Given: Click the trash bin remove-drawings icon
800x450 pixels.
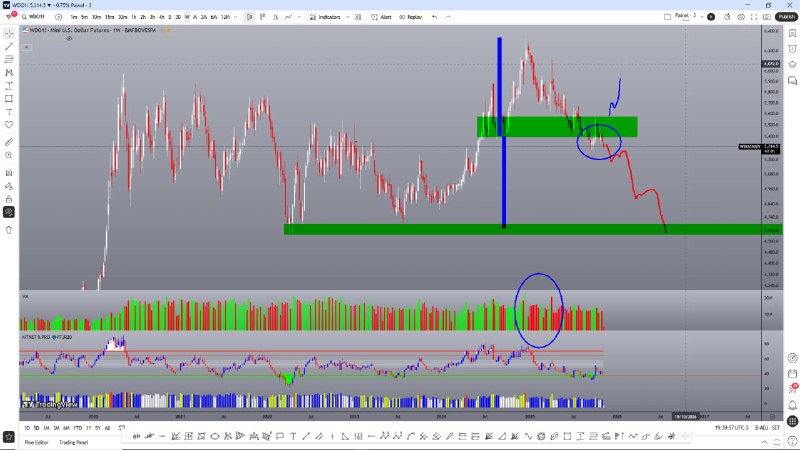Looking at the screenshot, I should 9,229.
